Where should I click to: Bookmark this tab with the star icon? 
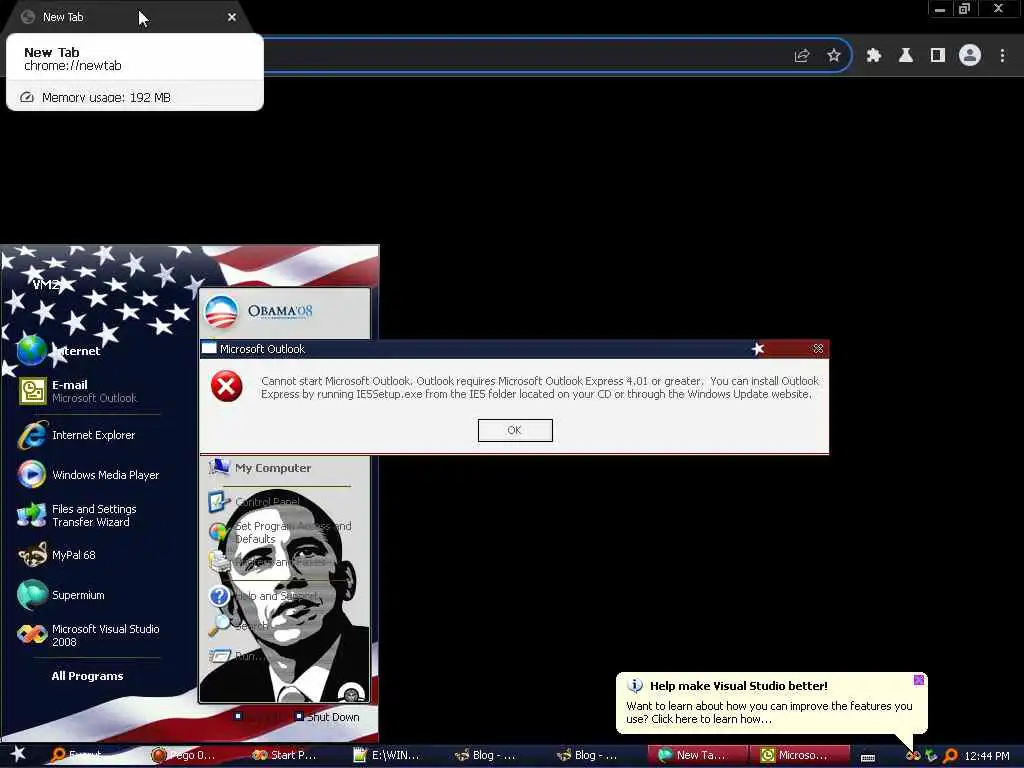(834, 56)
